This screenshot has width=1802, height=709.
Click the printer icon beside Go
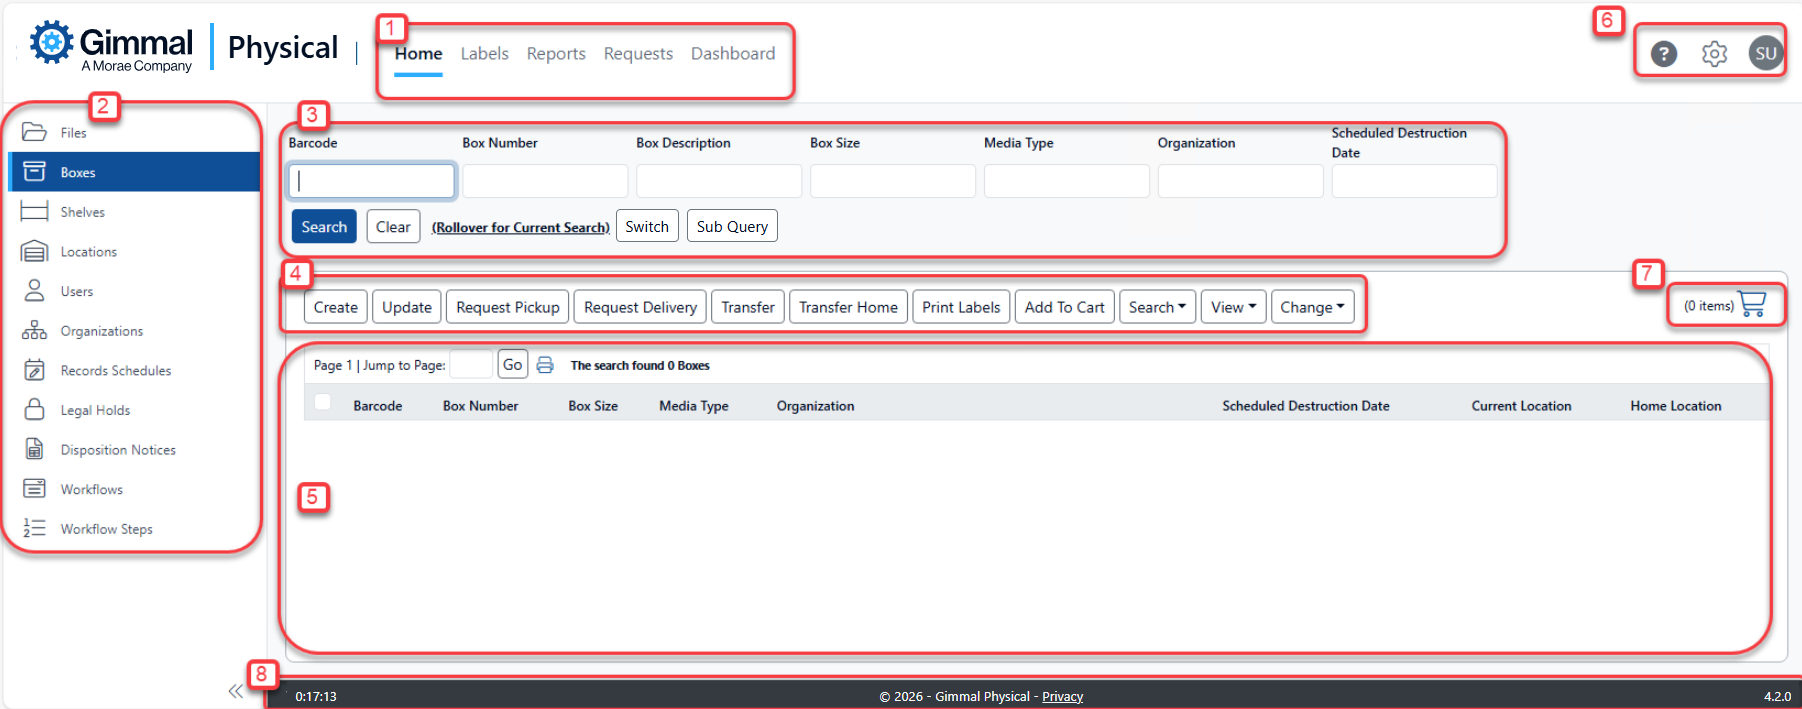point(545,365)
